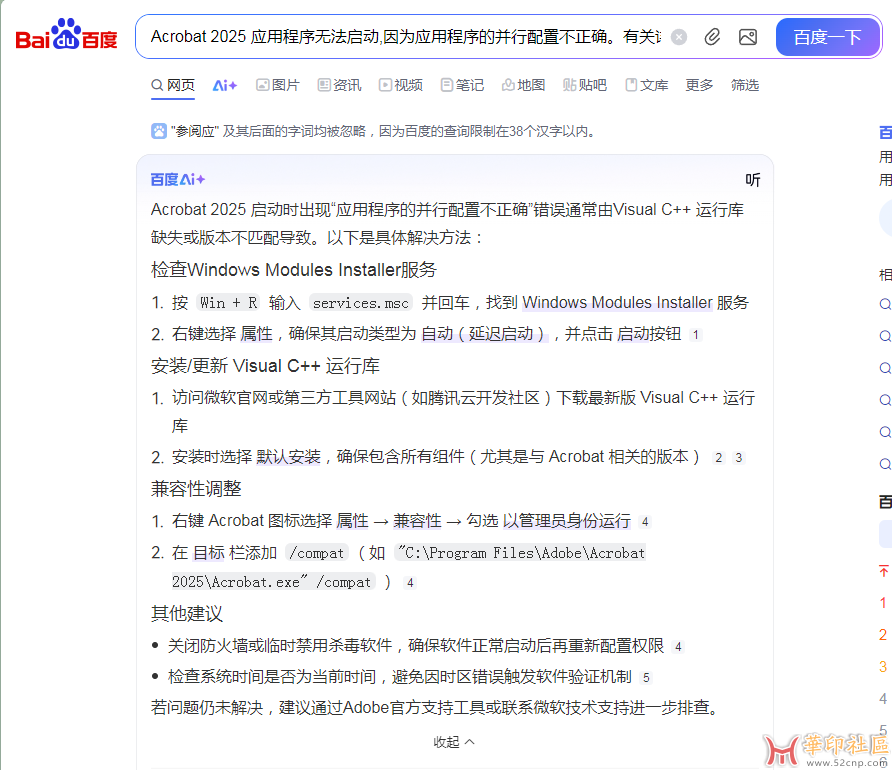
Task: Click the 自动（延迟启动） highlighted text
Action: coord(484,334)
